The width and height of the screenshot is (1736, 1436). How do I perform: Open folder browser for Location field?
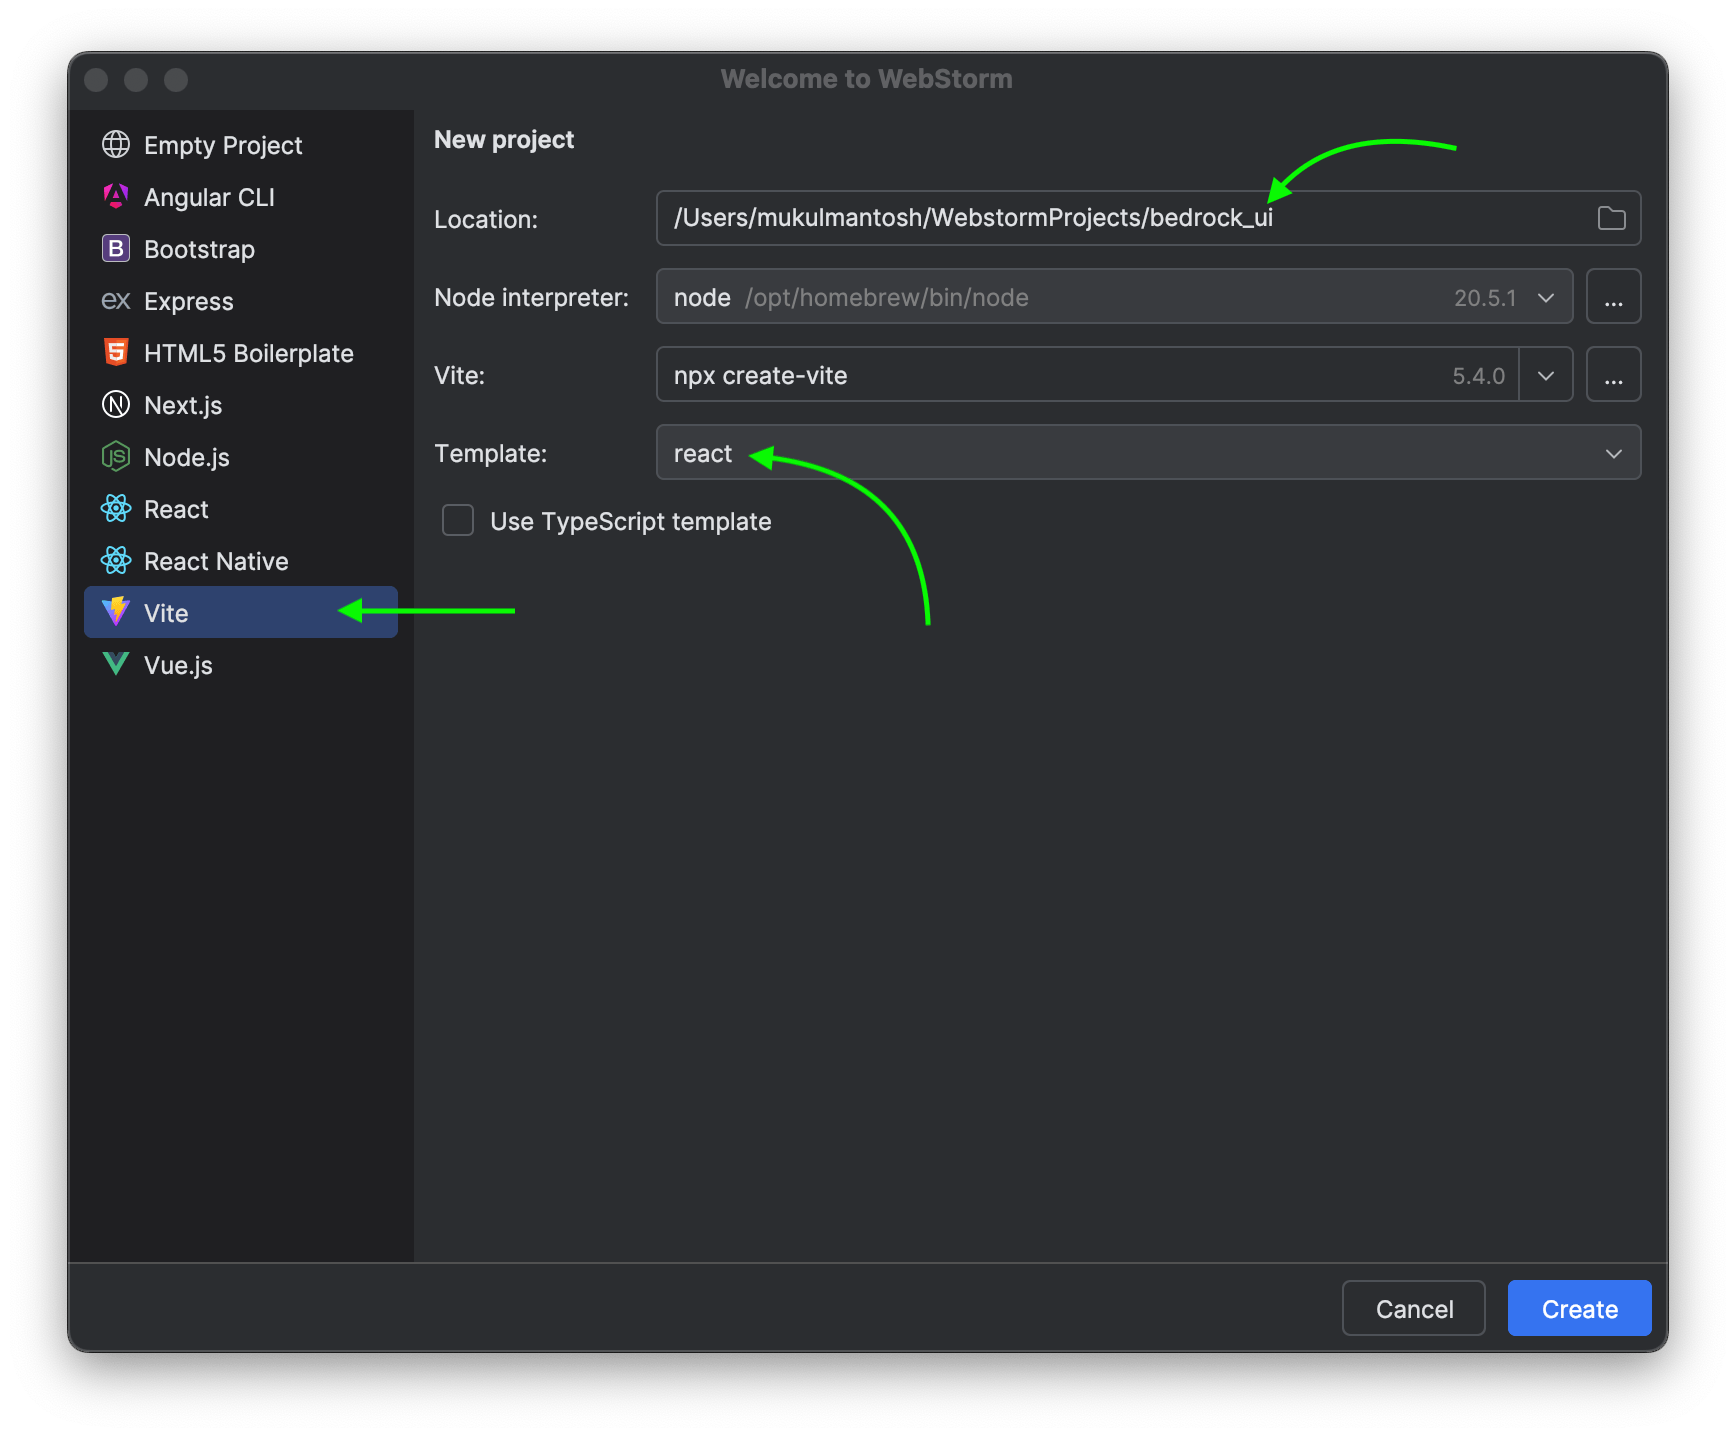pyautogui.click(x=1611, y=218)
